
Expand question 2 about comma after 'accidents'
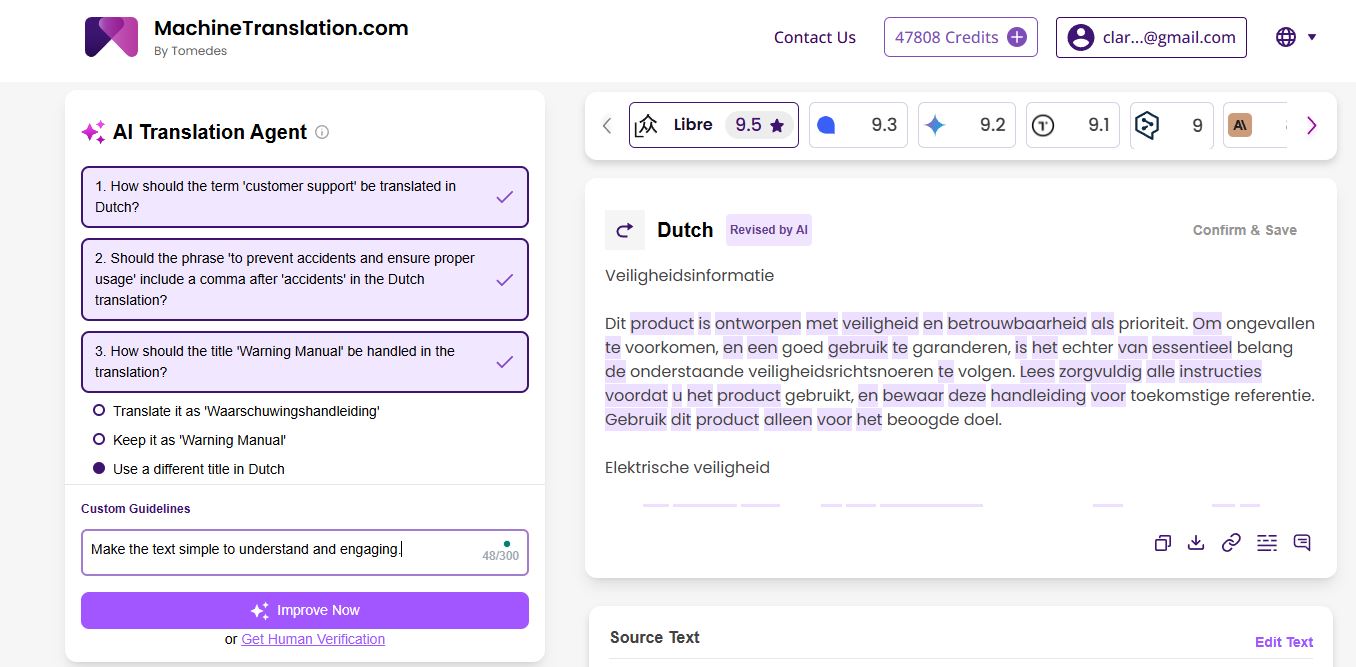point(304,279)
